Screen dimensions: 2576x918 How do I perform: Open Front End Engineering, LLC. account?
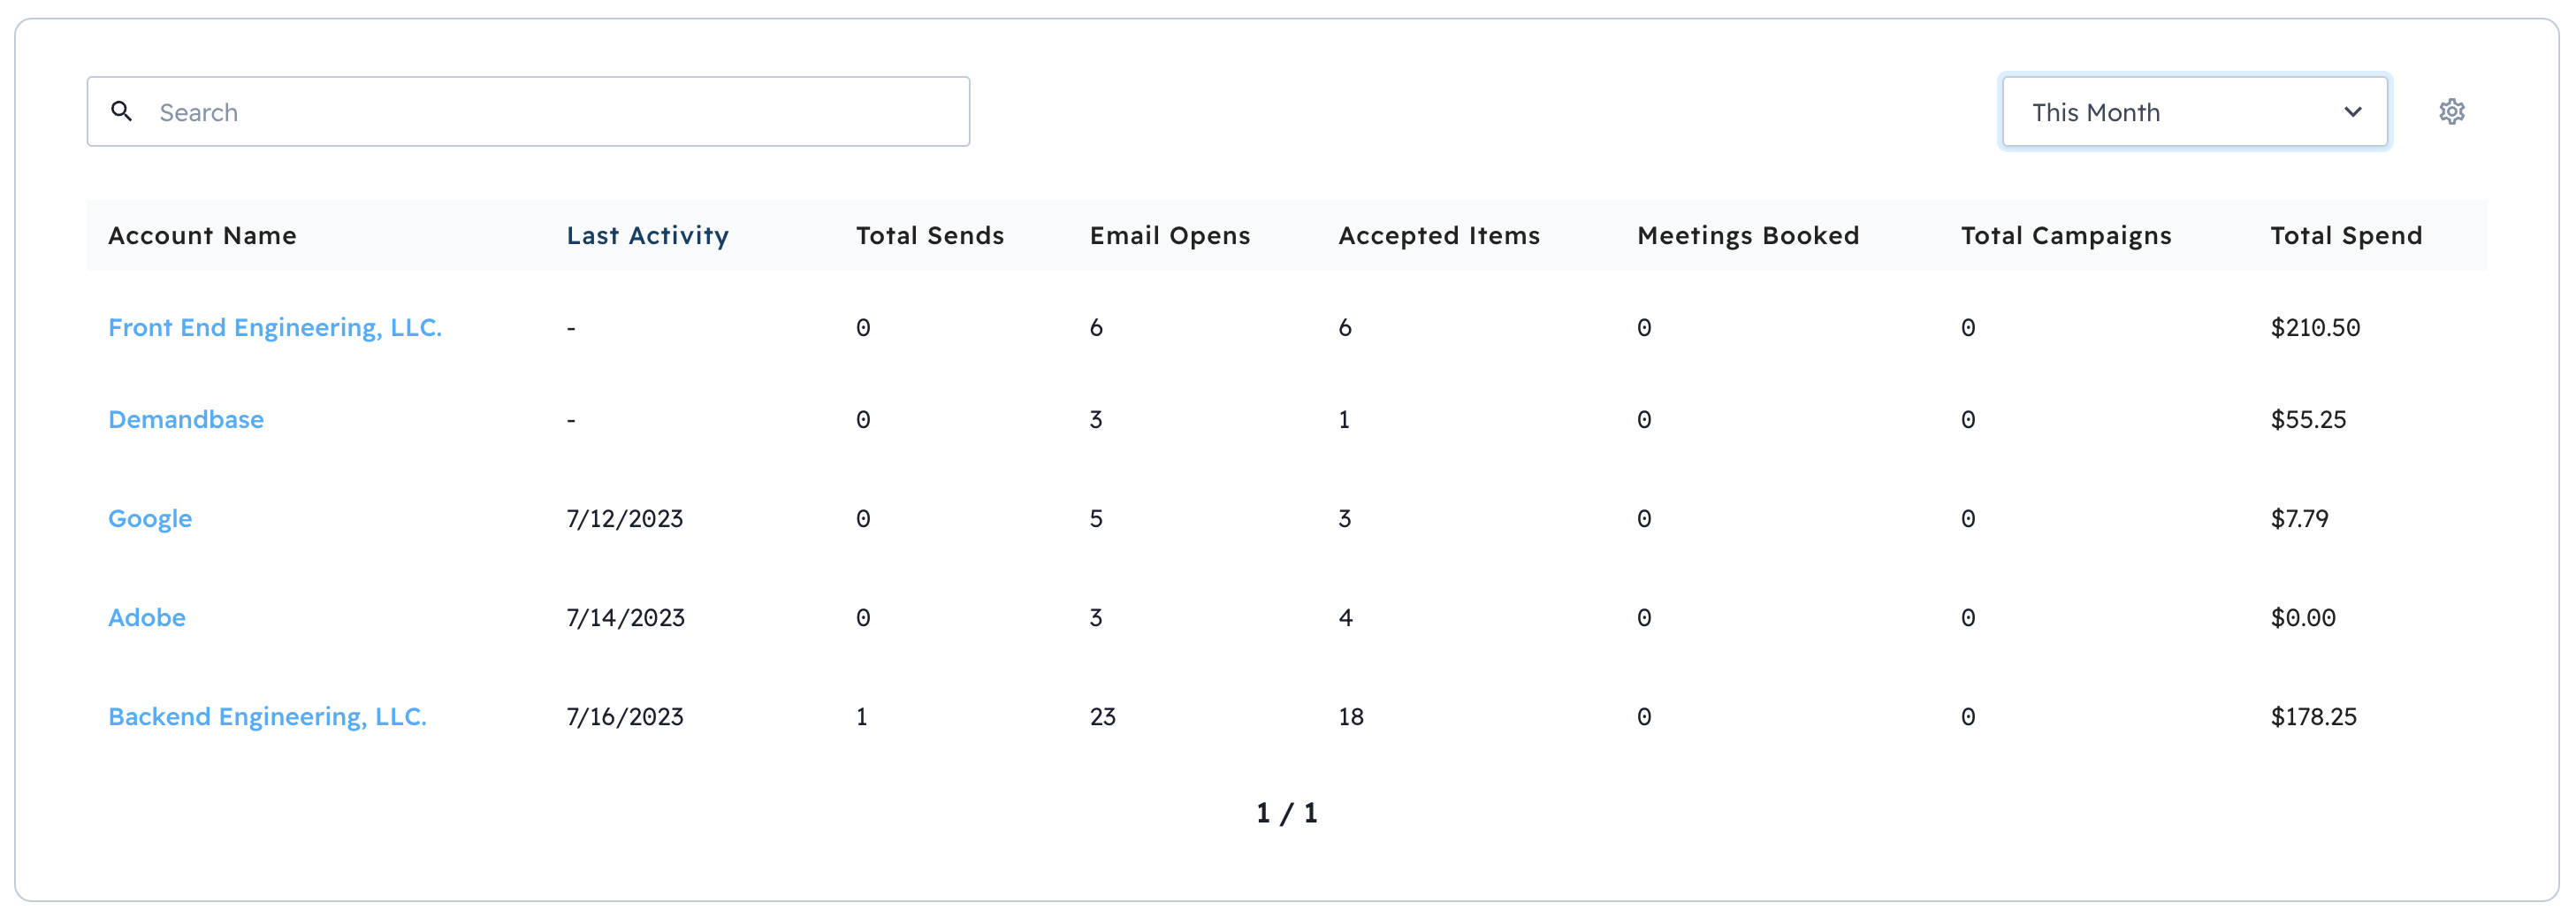275,328
